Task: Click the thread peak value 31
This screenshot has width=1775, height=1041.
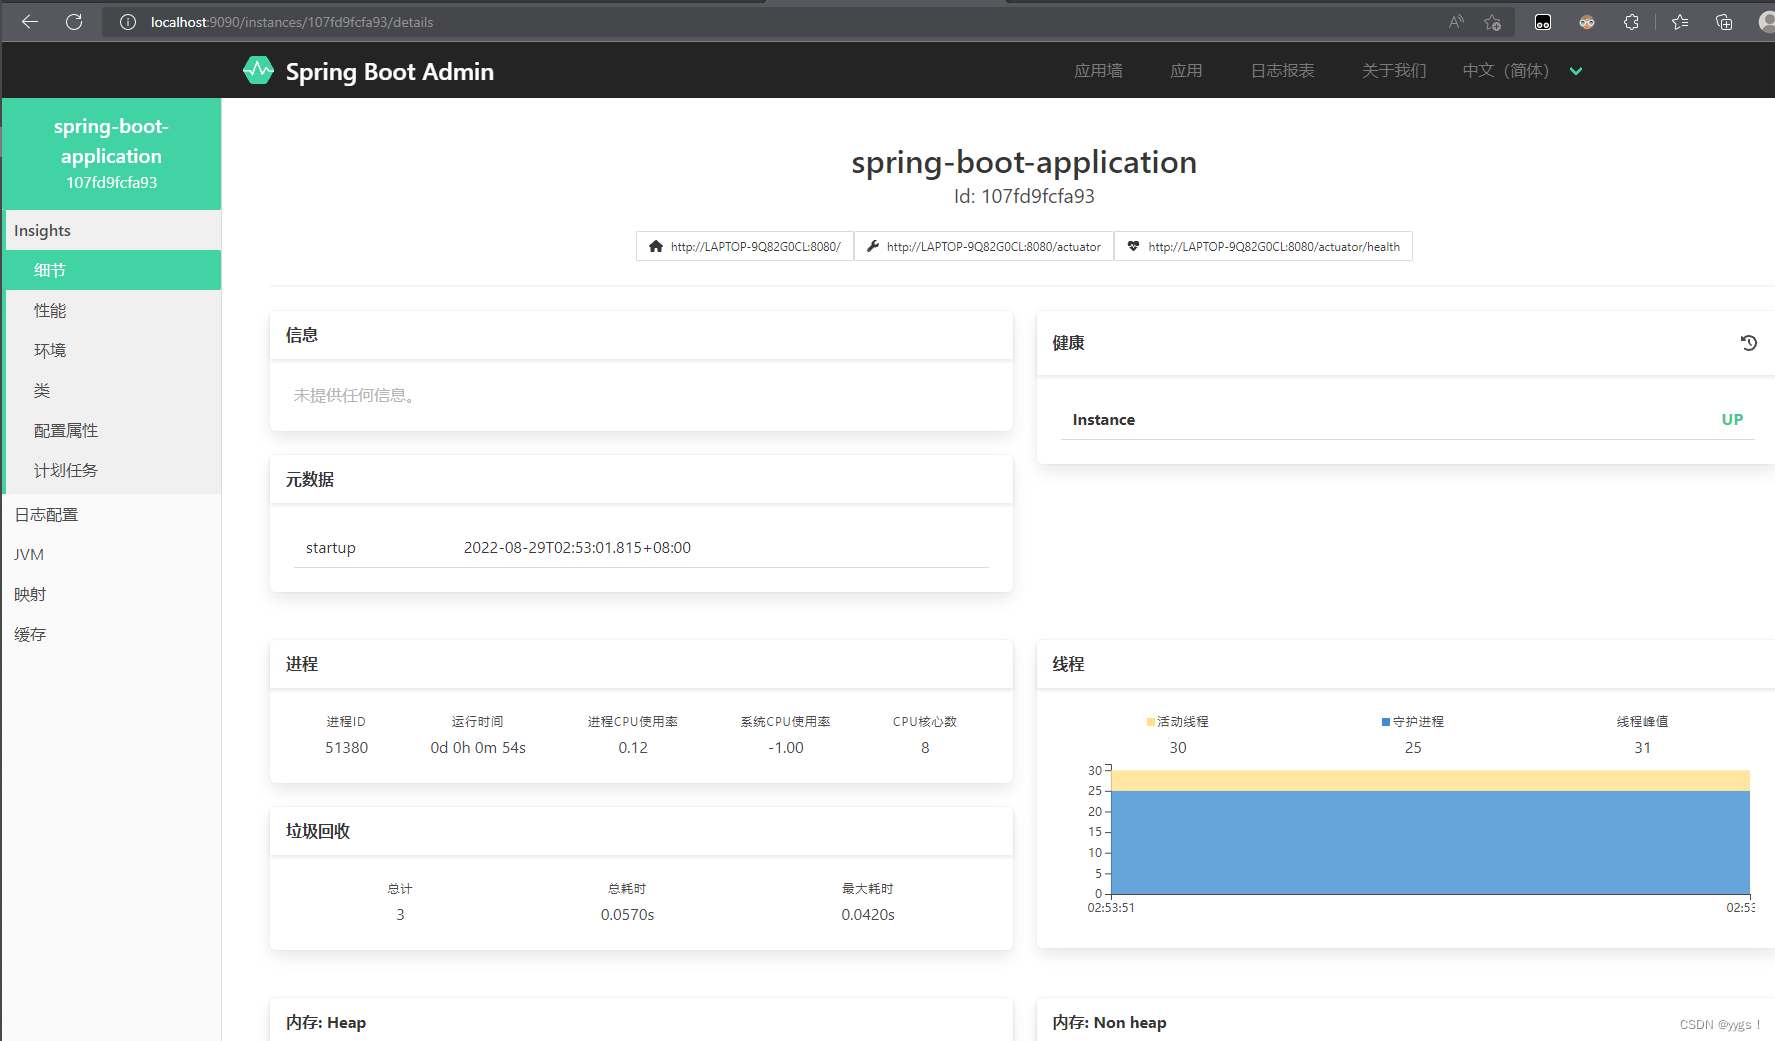Action: pos(1642,748)
